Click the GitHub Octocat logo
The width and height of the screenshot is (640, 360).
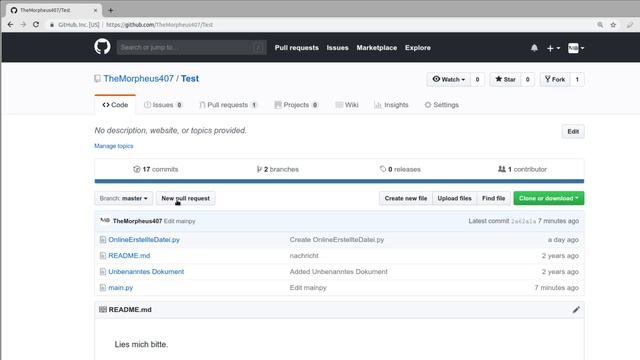pyautogui.click(x=102, y=47)
